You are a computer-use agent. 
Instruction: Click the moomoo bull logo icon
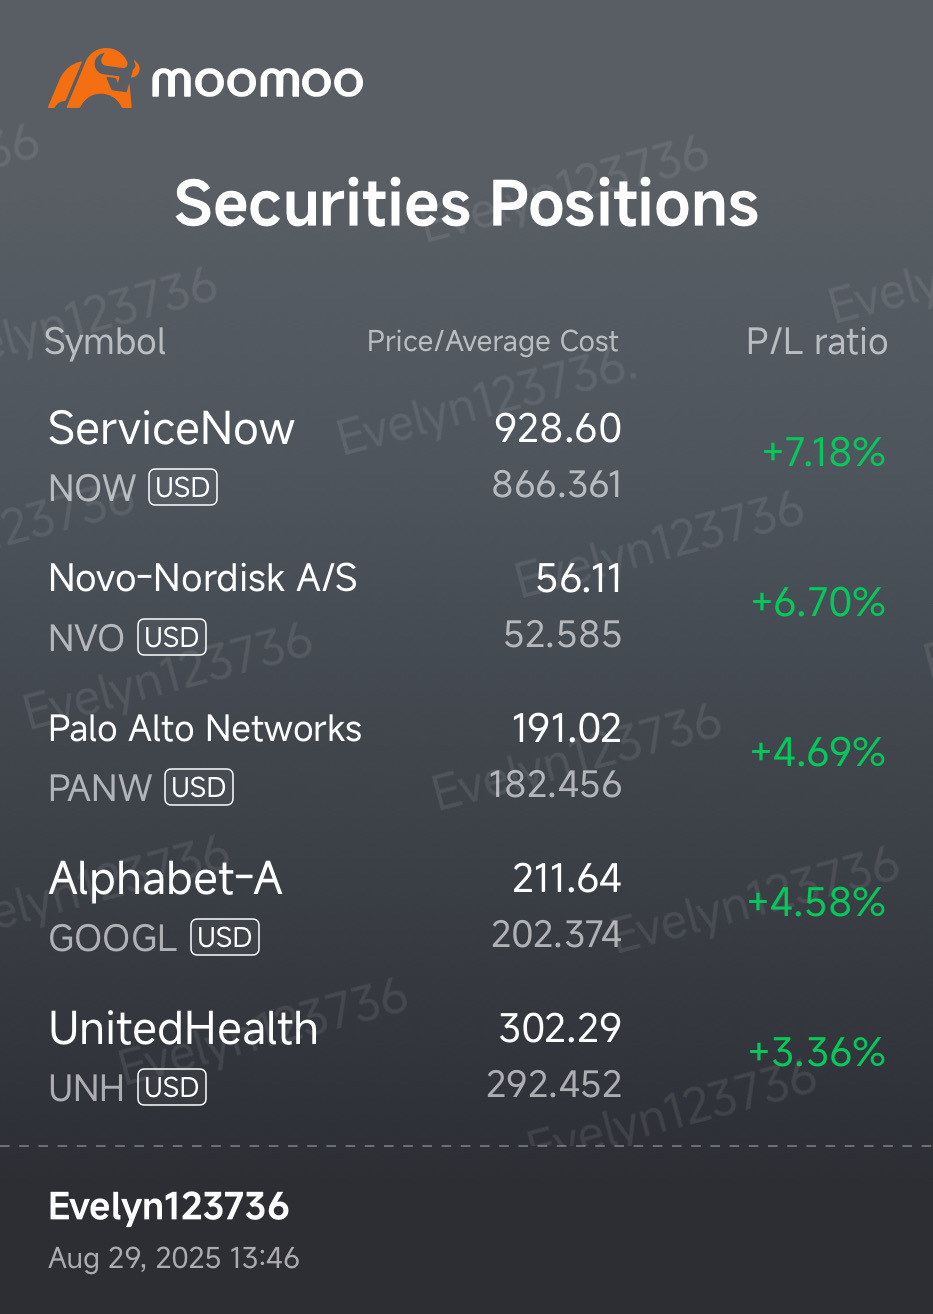(x=94, y=78)
